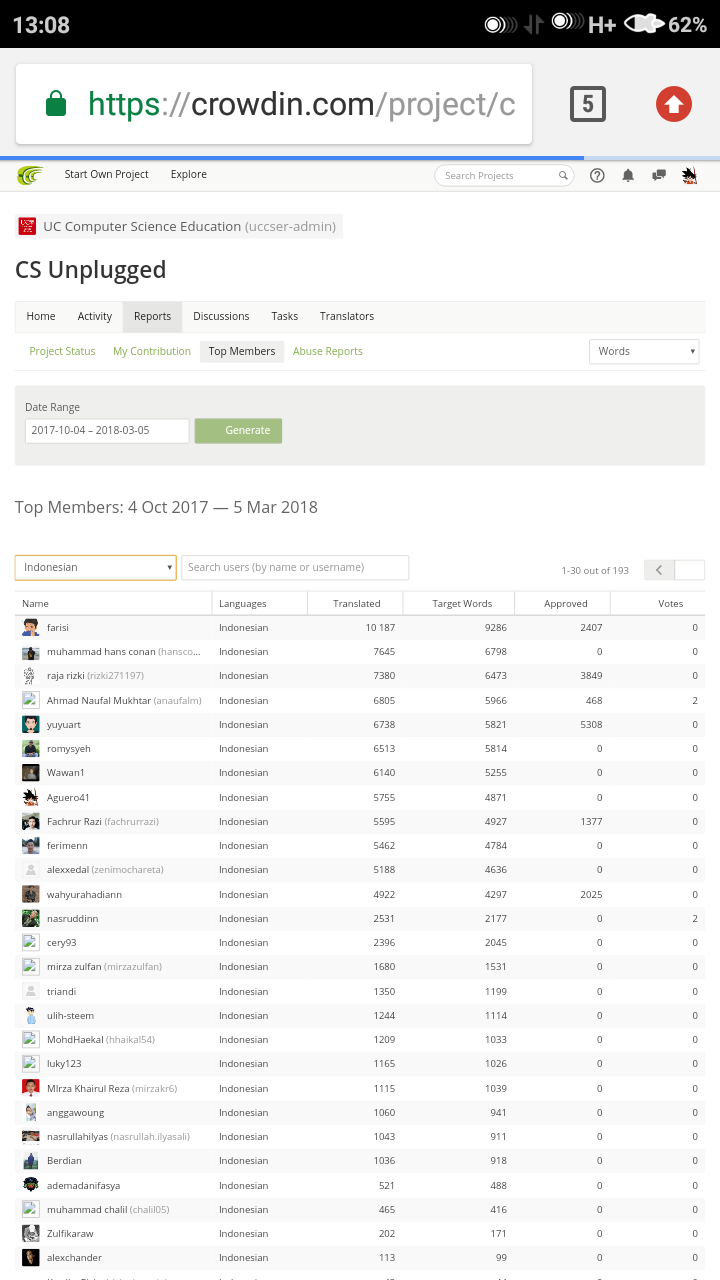
Task: Click farisi's avatar
Action: [x=31, y=627]
